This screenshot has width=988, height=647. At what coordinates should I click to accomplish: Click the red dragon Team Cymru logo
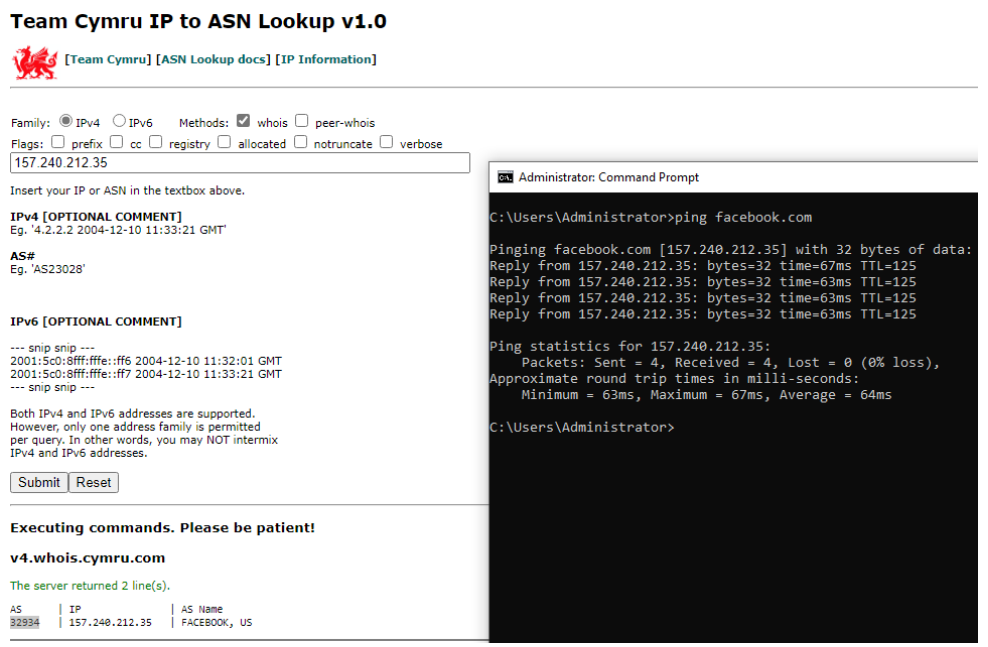point(34,62)
